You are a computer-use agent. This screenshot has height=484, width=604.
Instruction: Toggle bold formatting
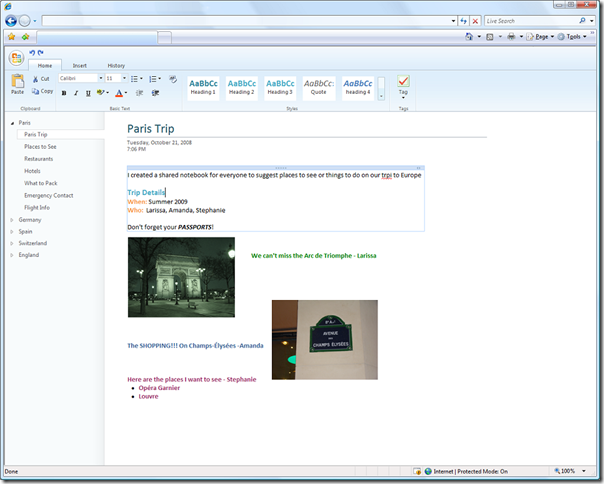click(64, 93)
